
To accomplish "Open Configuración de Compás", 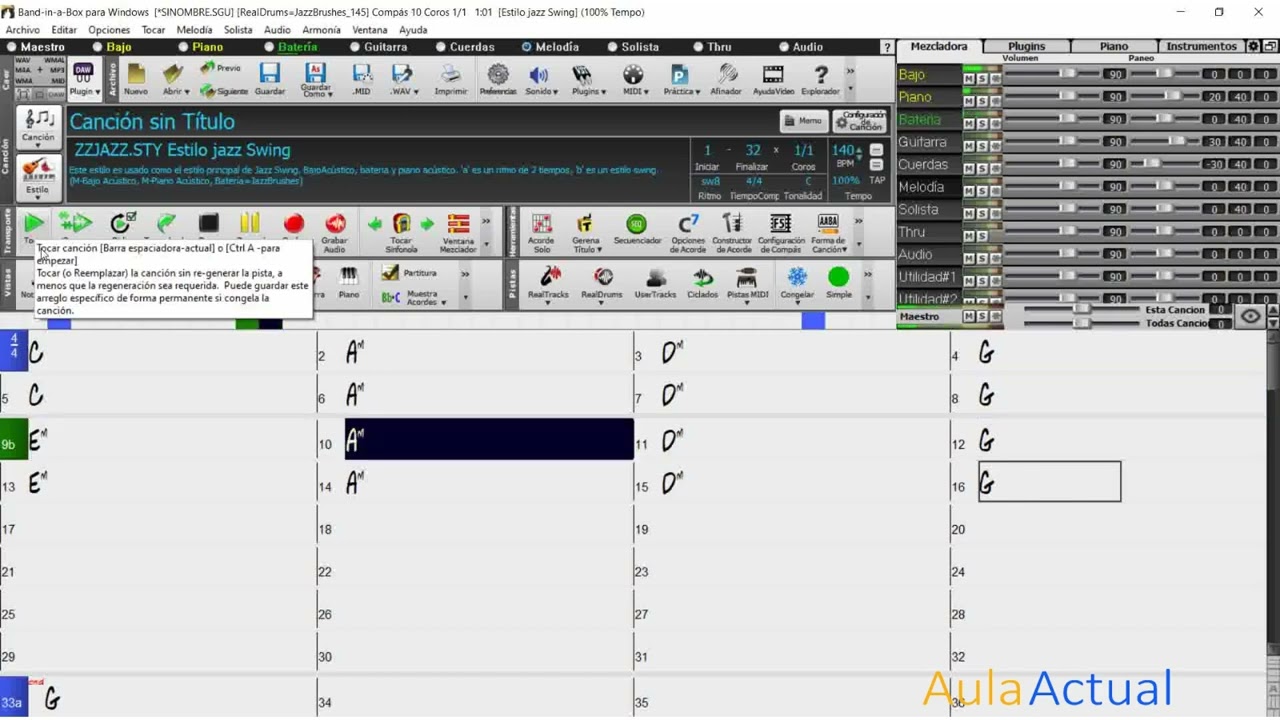I will coord(781,232).
